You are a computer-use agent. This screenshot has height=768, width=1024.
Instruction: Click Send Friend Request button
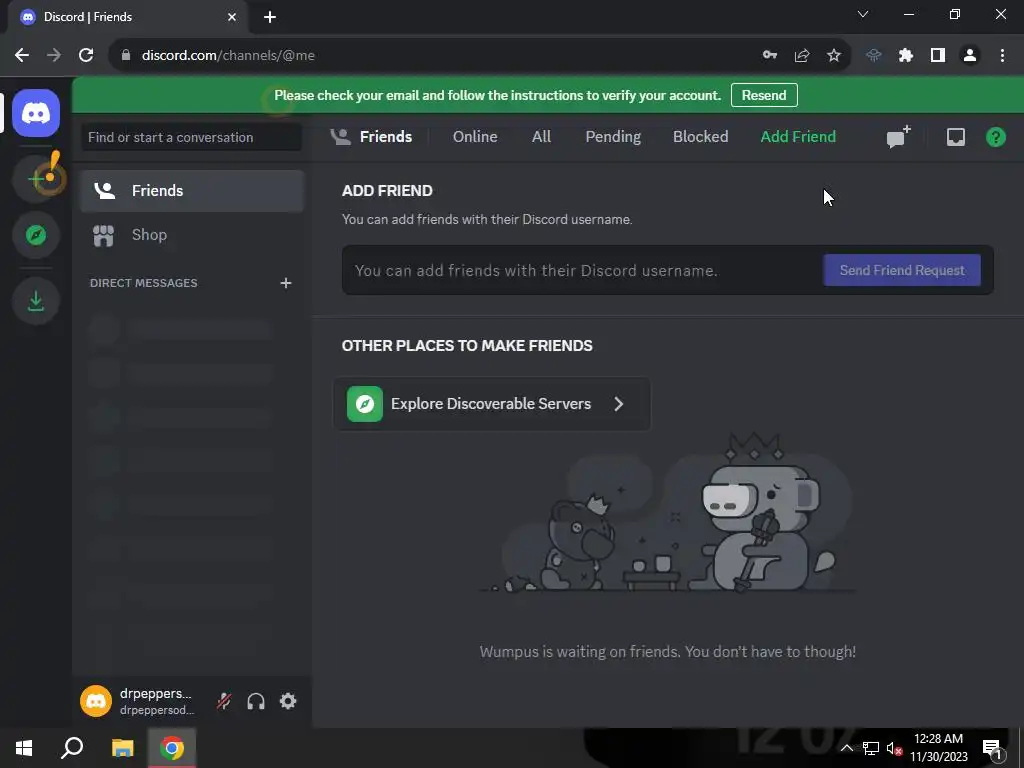[x=902, y=270]
